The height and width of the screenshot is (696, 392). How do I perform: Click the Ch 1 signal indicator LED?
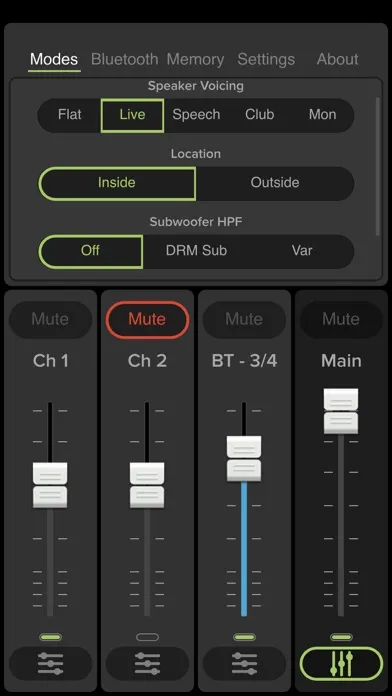click(x=50, y=637)
